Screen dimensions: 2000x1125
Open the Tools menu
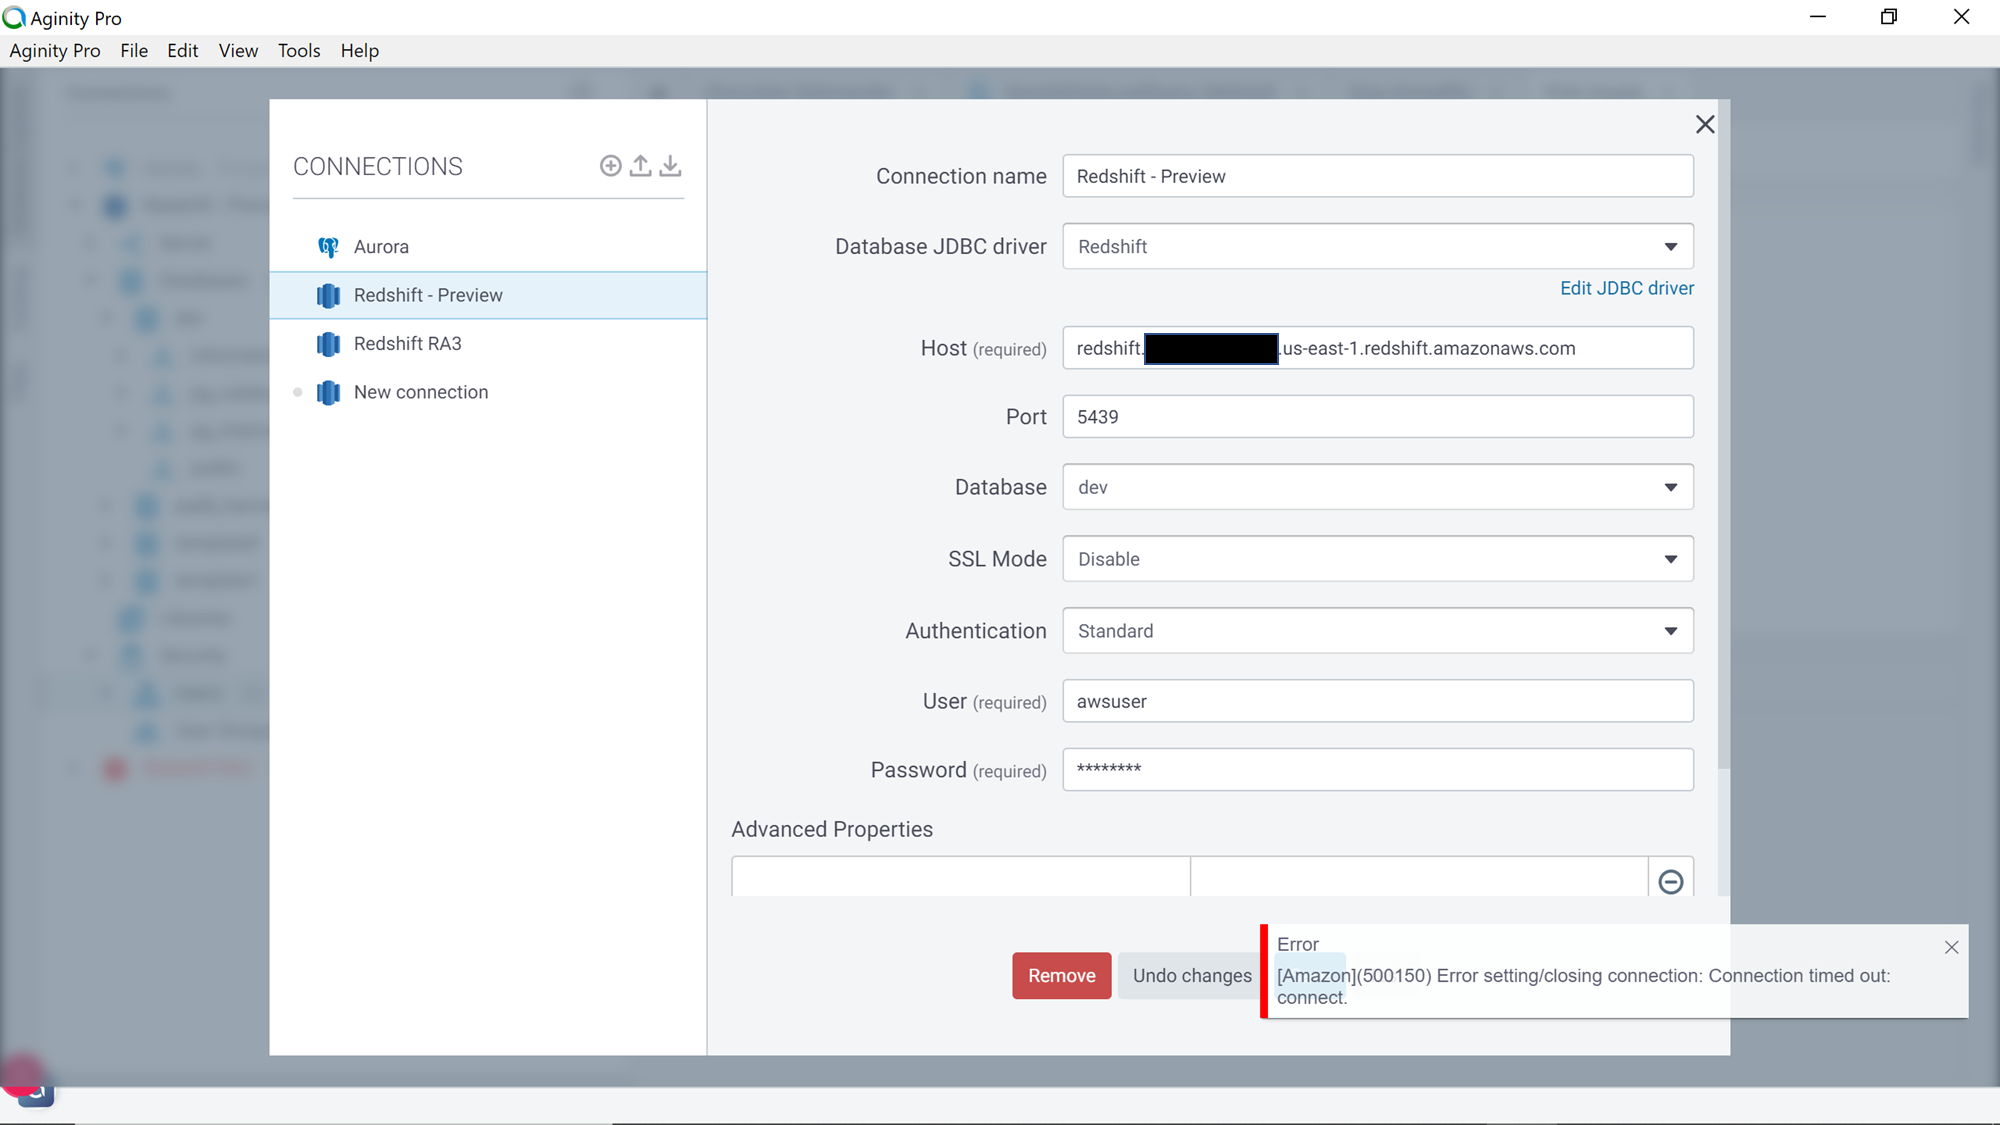pyautogui.click(x=299, y=51)
